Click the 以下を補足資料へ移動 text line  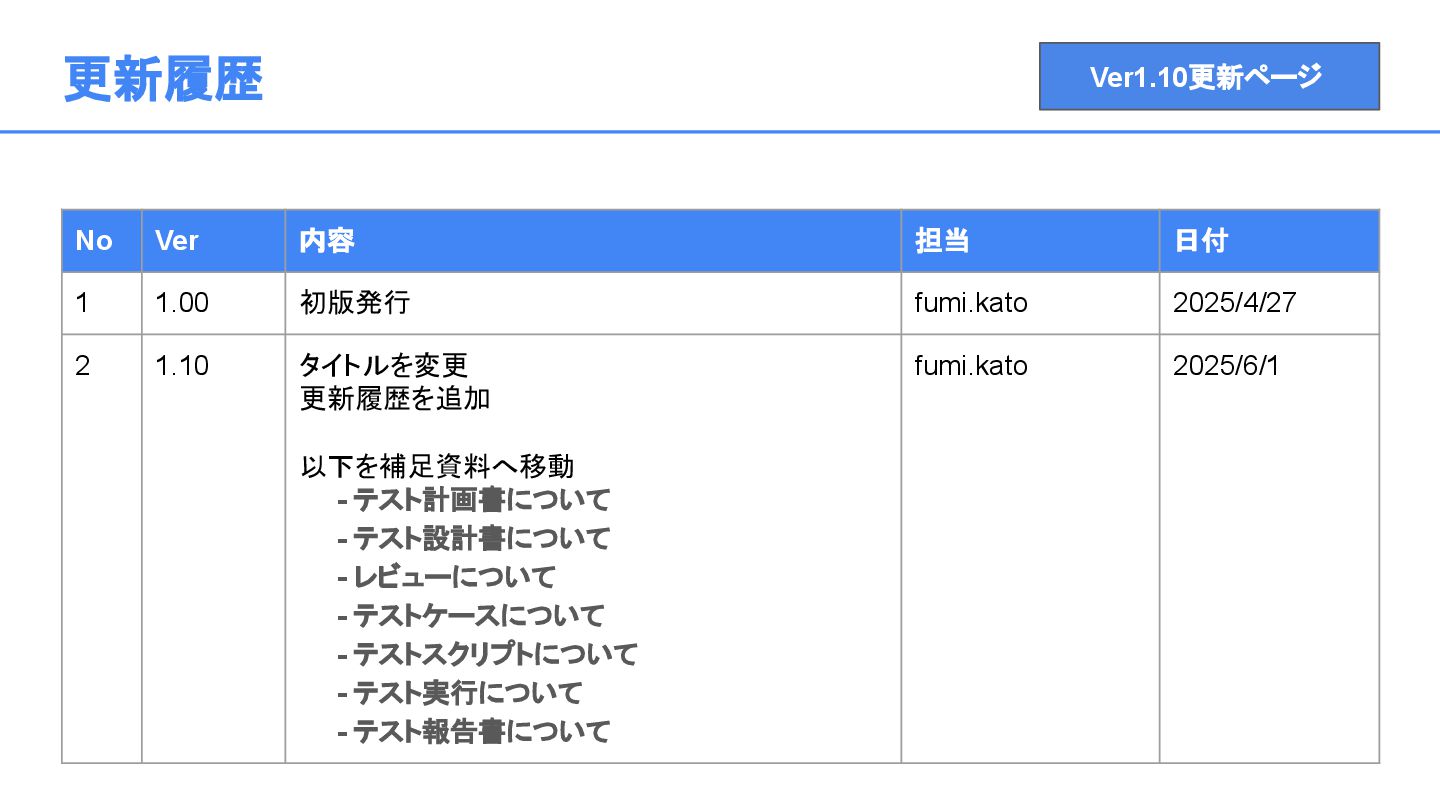tap(437, 467)
